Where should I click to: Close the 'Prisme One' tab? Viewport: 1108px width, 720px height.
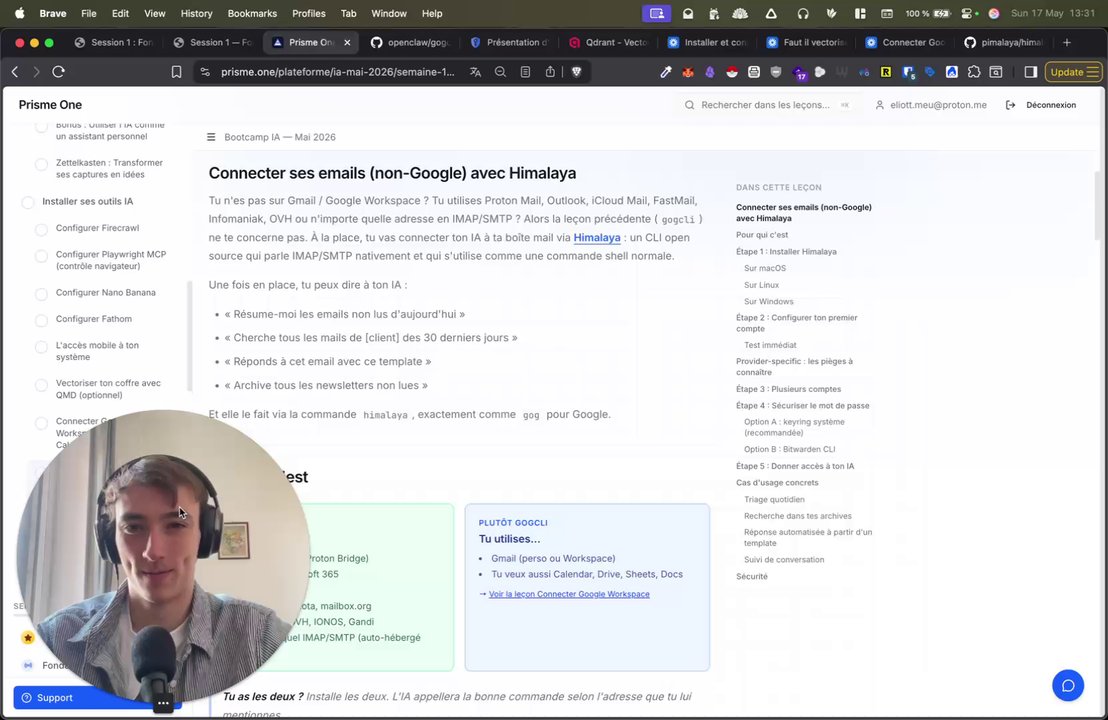[347, 42]
